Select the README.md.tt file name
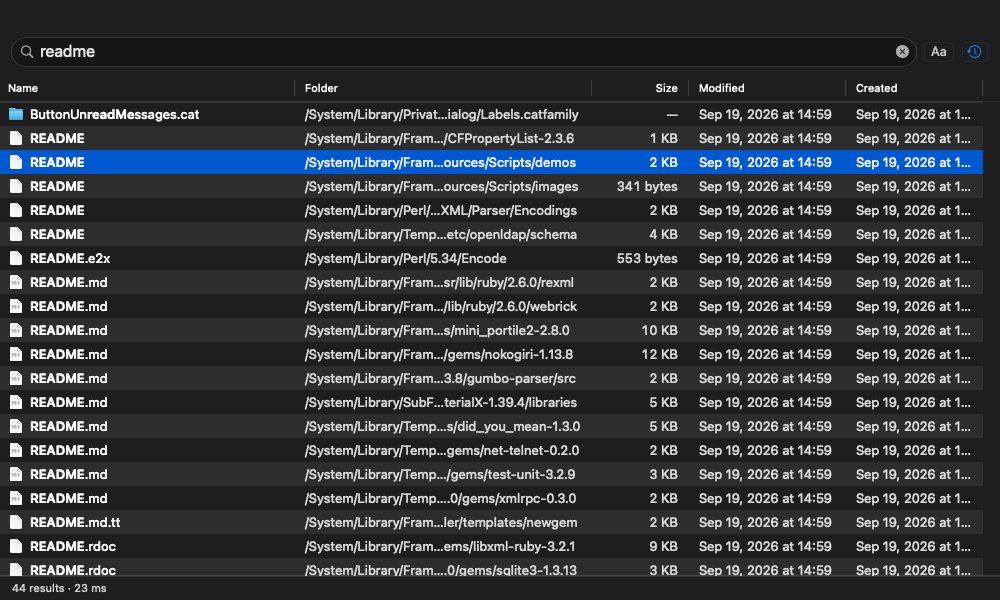The height and width of the screenshot is (600, 1000). pos(75,522)
